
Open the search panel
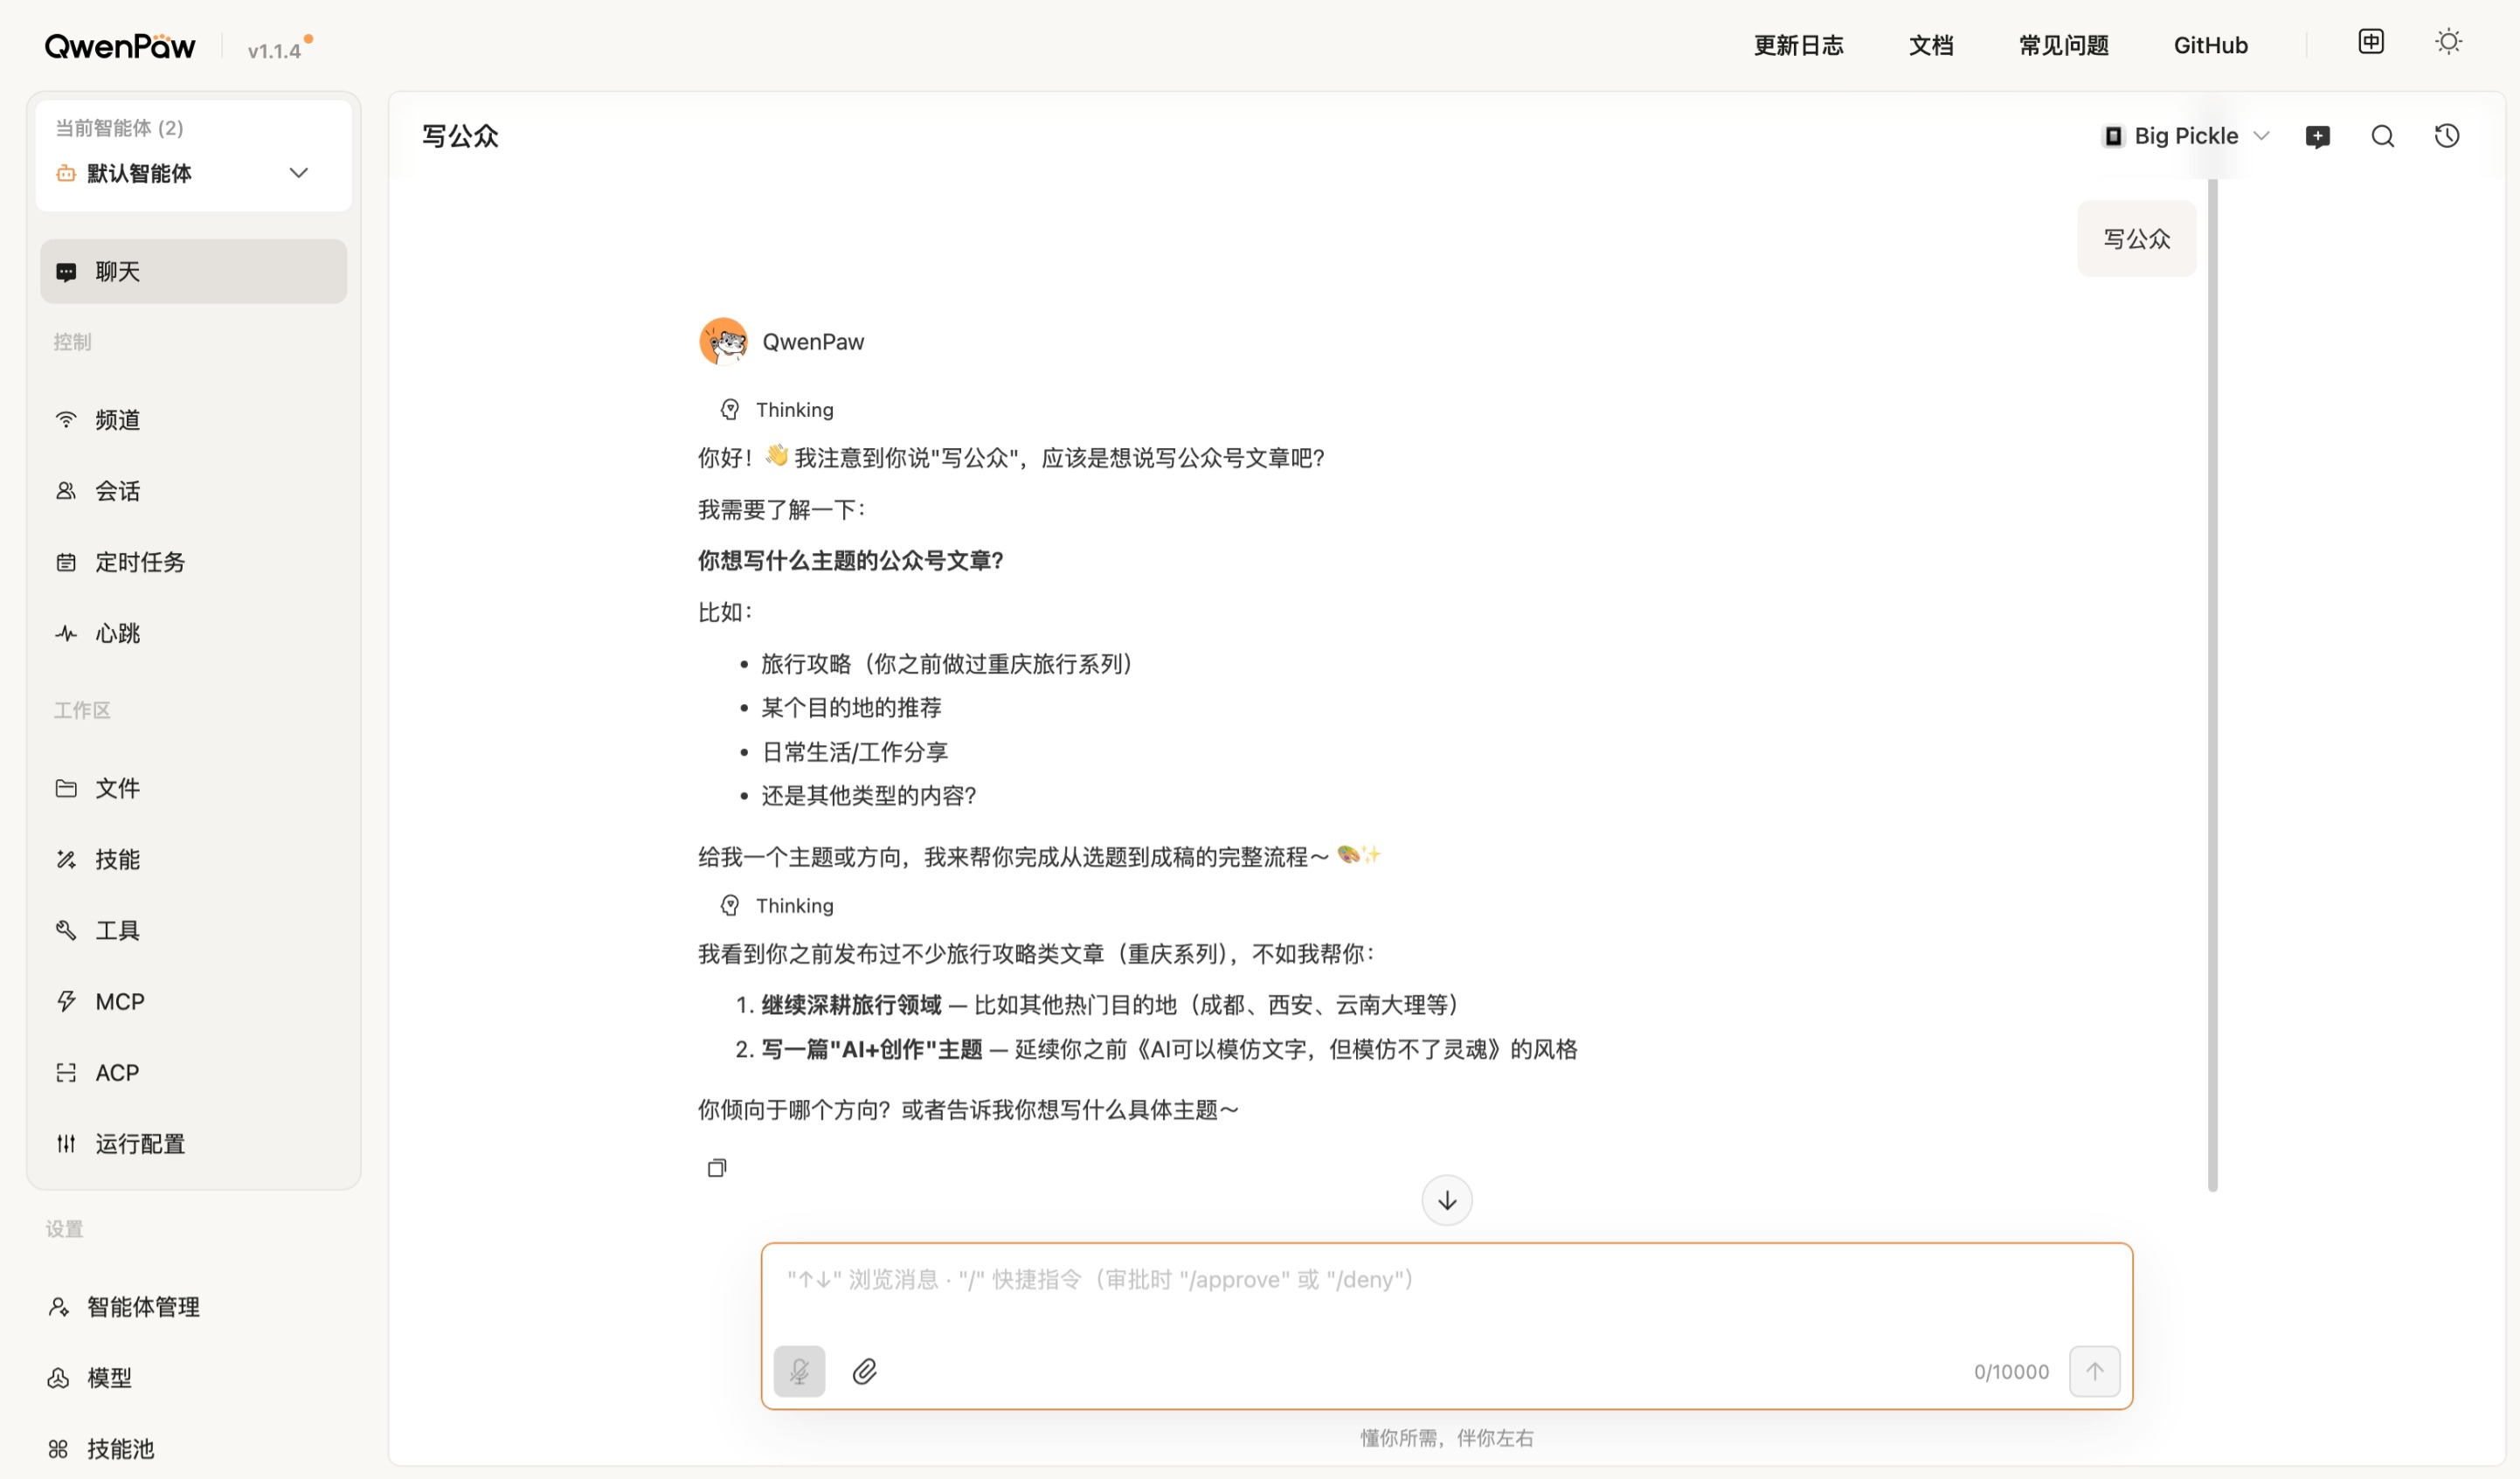point(2383,136)
